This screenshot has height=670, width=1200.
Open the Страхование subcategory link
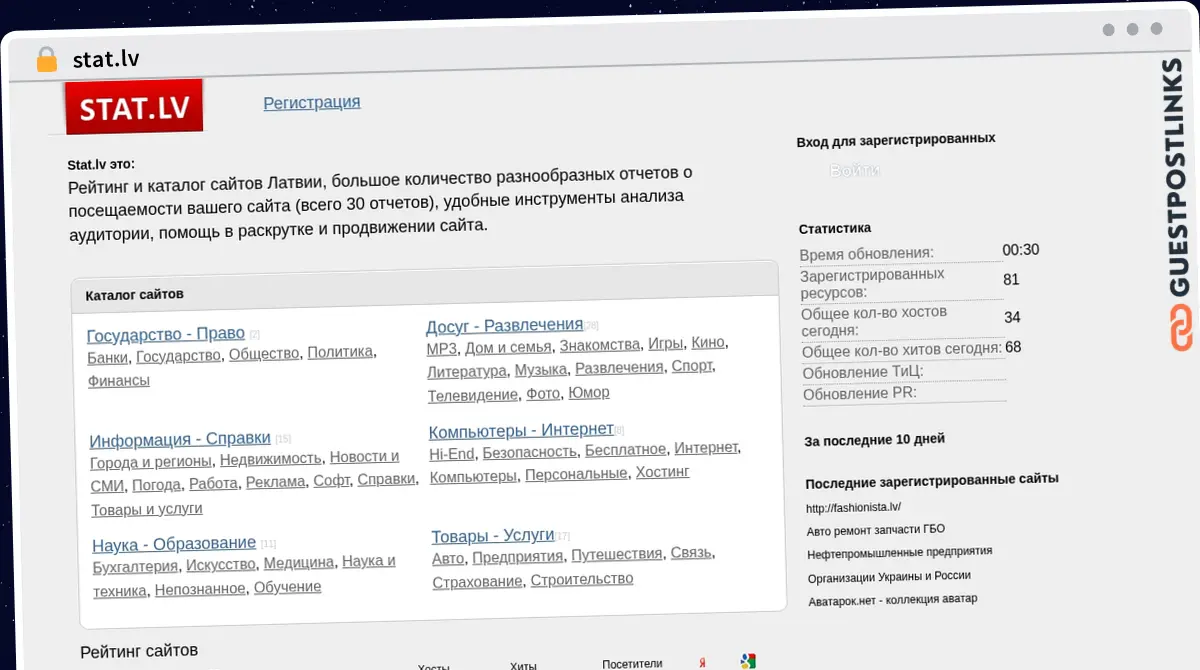pyautogui.click(x=477, y=581)
